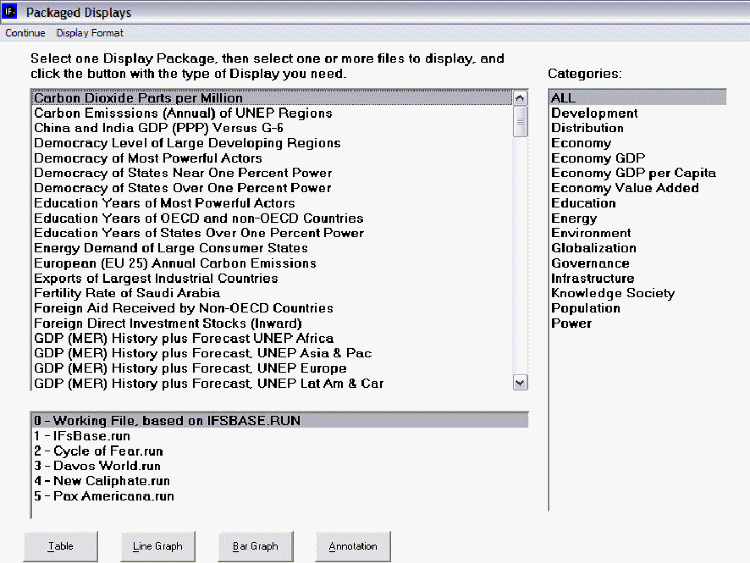Choose the Pax Americana.run file
The height and width of the screenshot is (563, 750).
tap(104, 496)
